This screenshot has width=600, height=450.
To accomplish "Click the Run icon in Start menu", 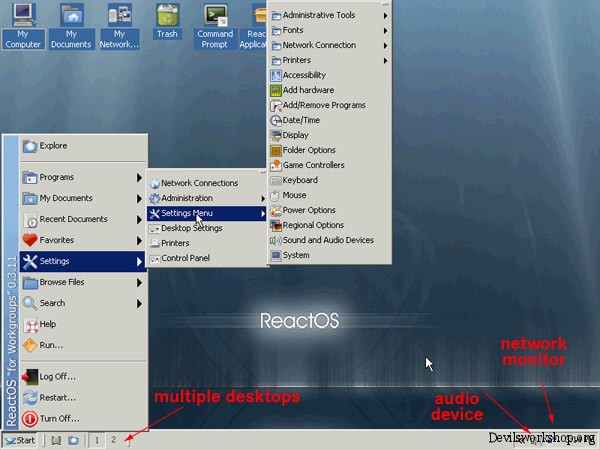I will pyautogui.click(x=30, y=345).
